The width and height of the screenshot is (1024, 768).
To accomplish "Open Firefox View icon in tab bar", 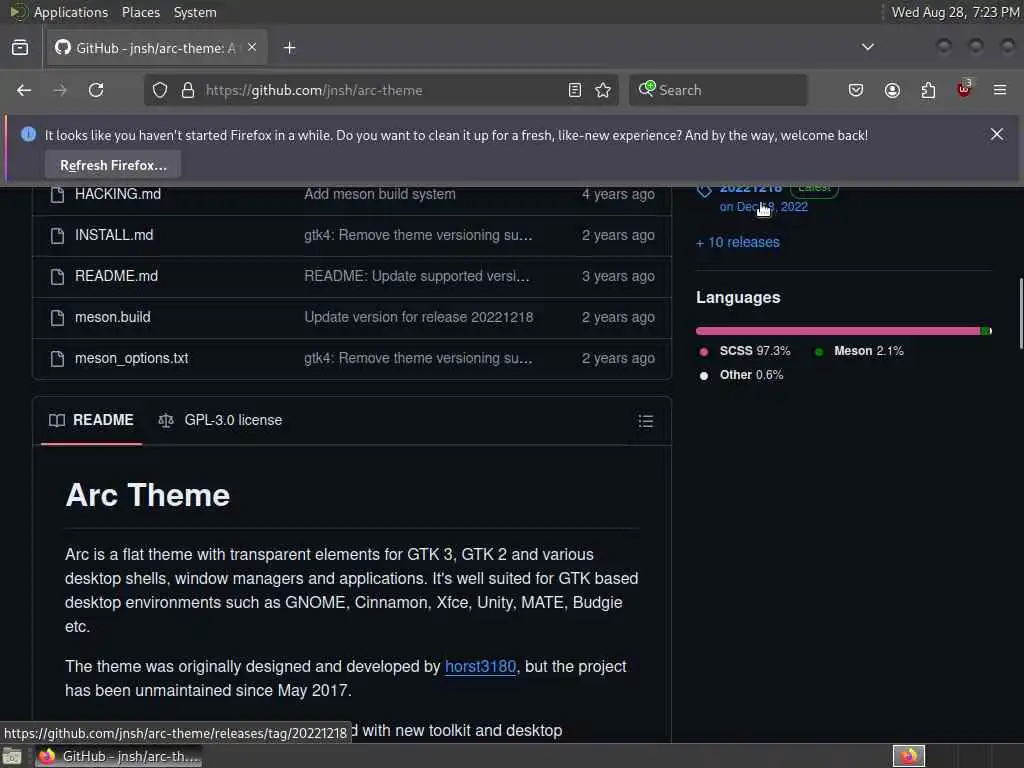I will (20, 48).
